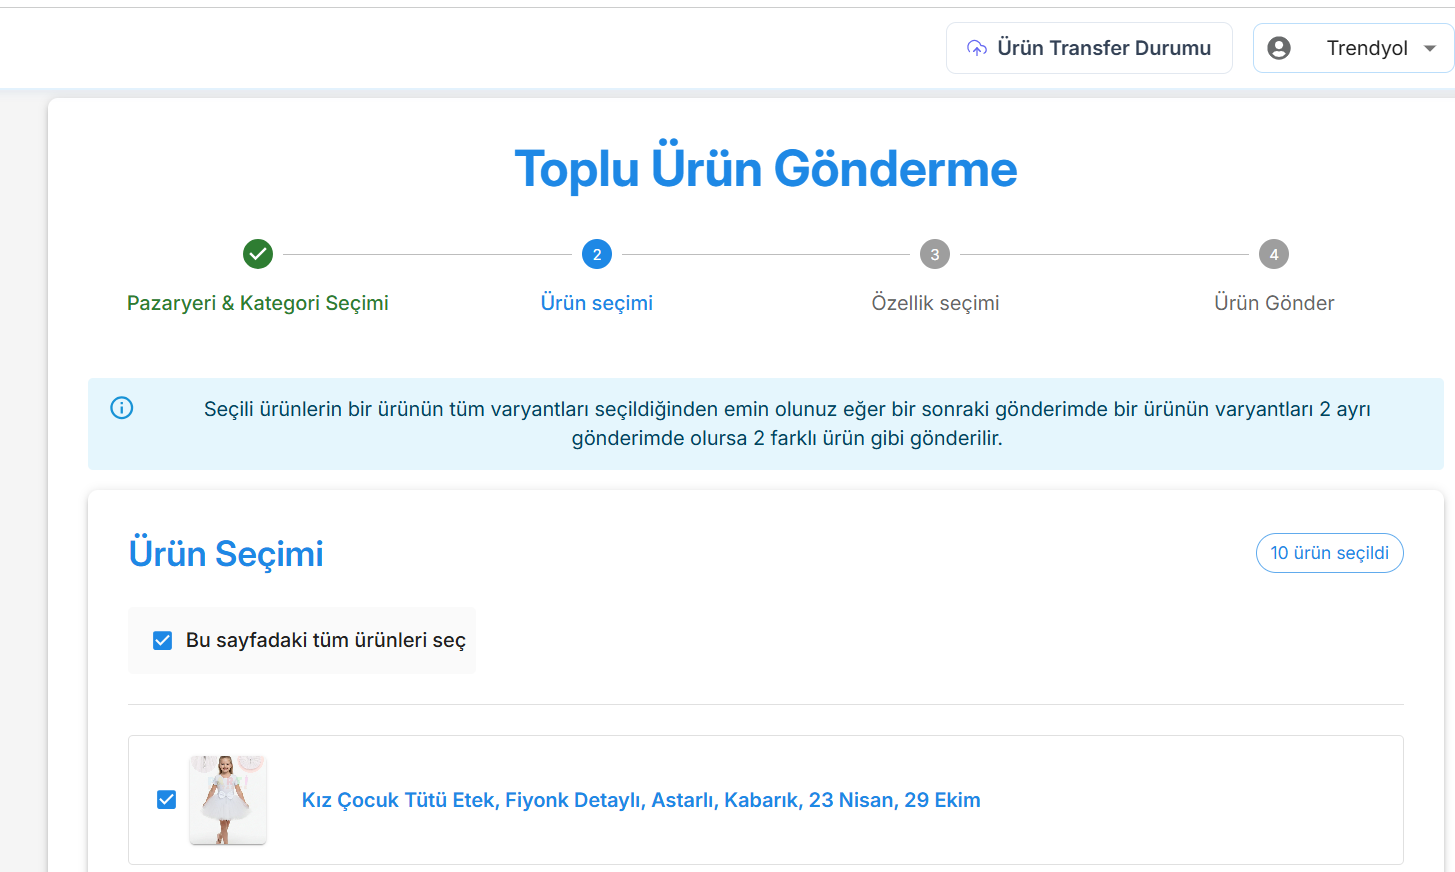Click step 3 circle icon
Screen dimensions: 1455x872
(935, 254)
